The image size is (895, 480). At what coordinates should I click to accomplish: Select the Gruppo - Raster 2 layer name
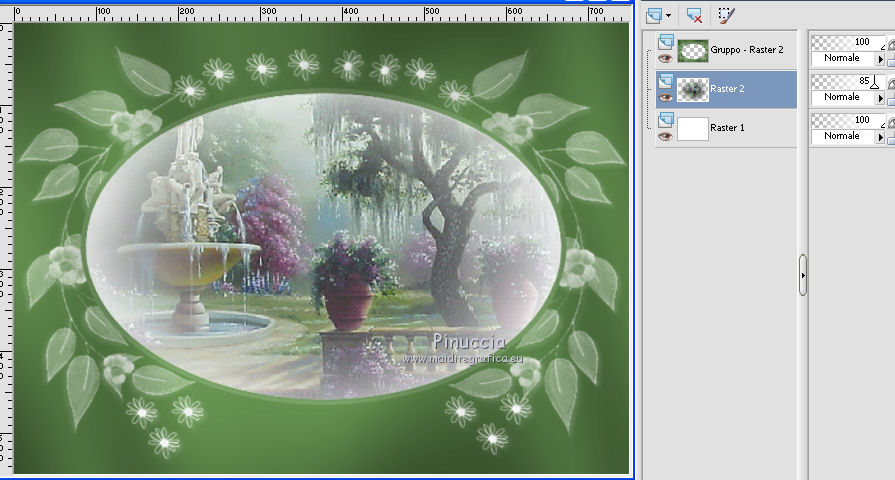(x=747, y=50)
